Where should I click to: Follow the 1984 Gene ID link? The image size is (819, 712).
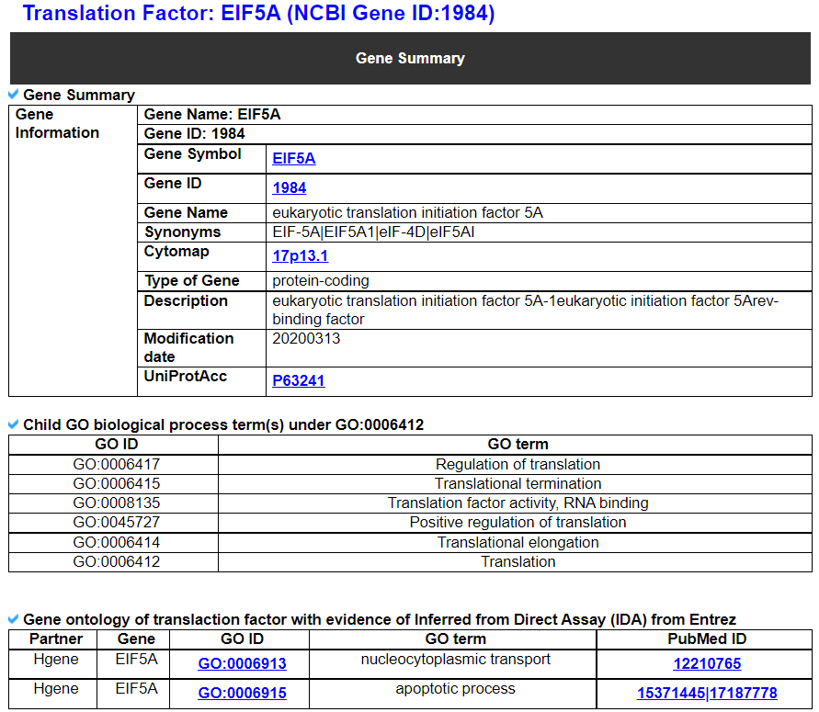289,188
